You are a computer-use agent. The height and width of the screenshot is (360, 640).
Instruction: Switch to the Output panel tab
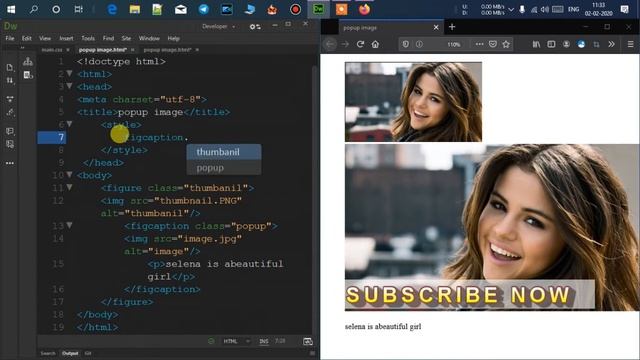point(70,353)
